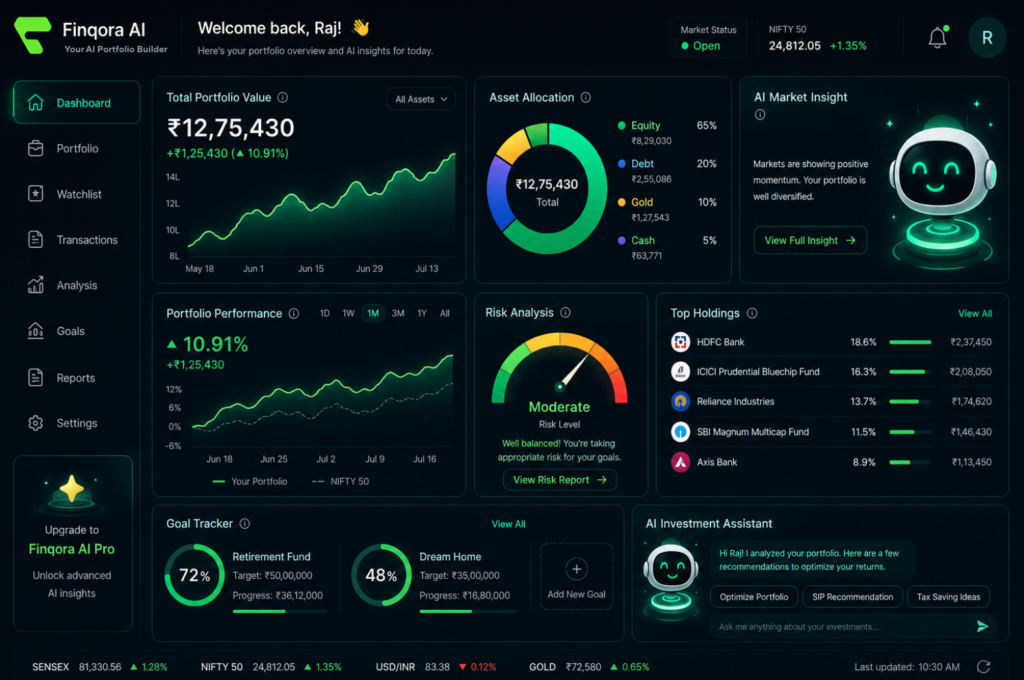Image resolution: width=1024 pixels, height=680 pixels.
Task: Open the All Assets dropdown
Action: pyautogui.click(x=421, y=99)
